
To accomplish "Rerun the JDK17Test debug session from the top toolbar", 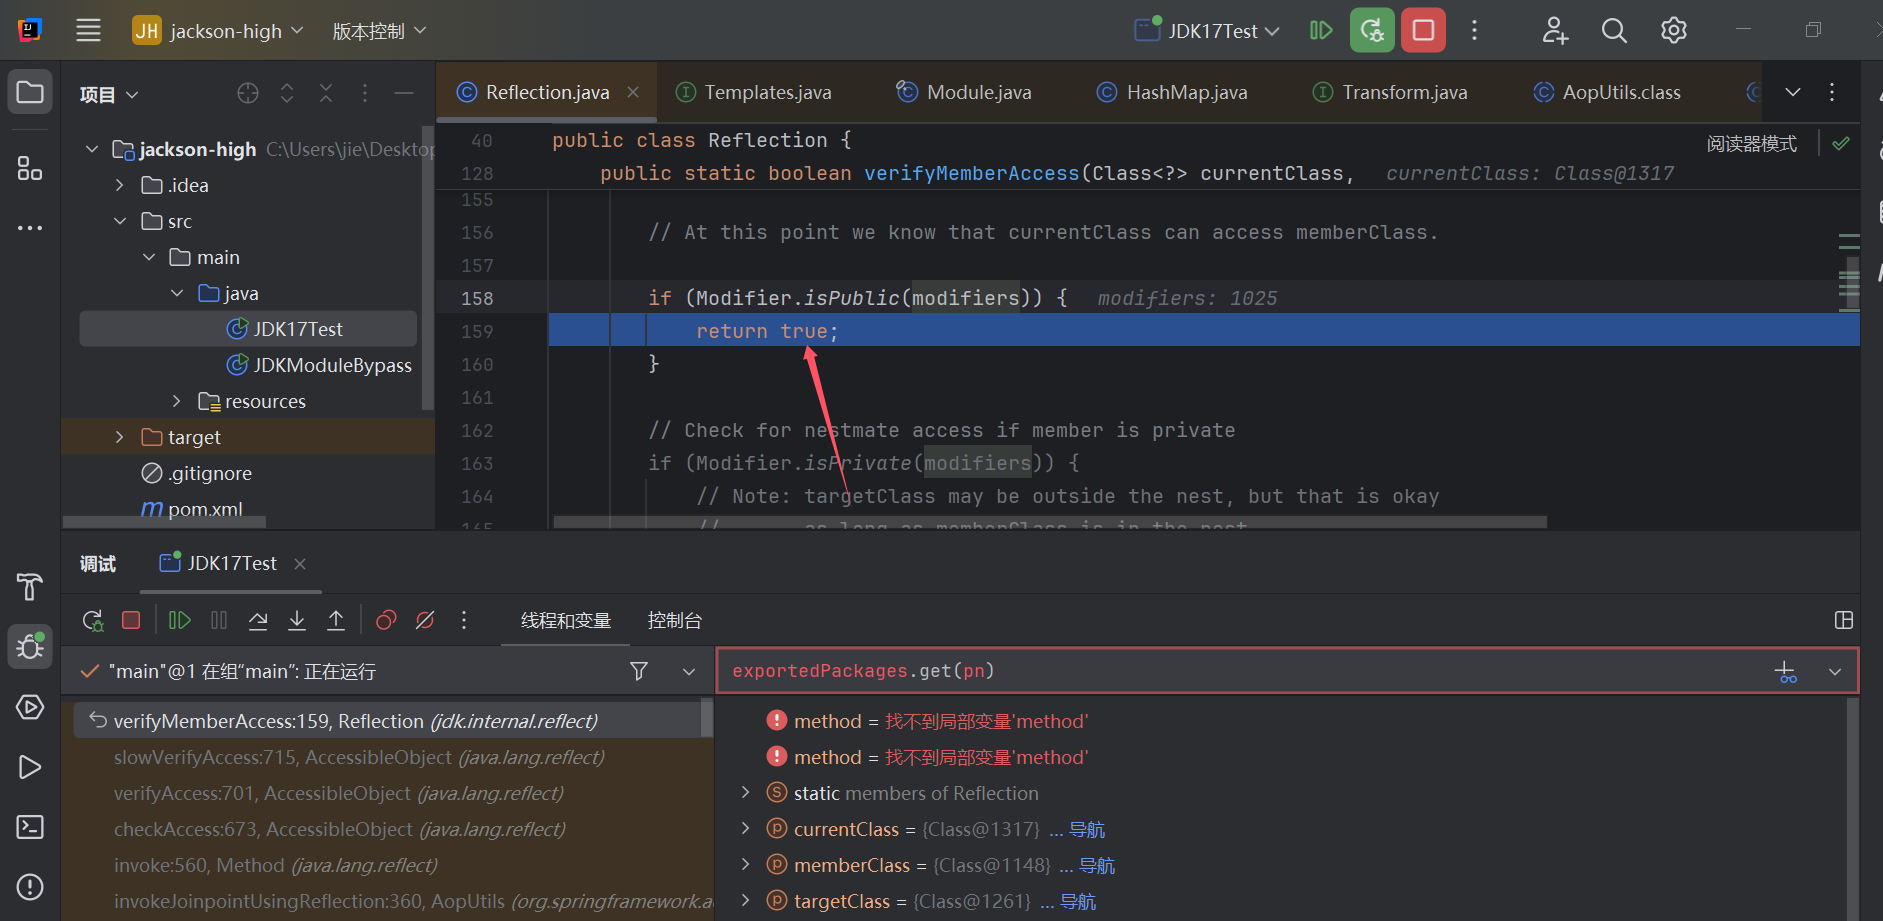I will pyautogui.click(x=1372, y=30).
